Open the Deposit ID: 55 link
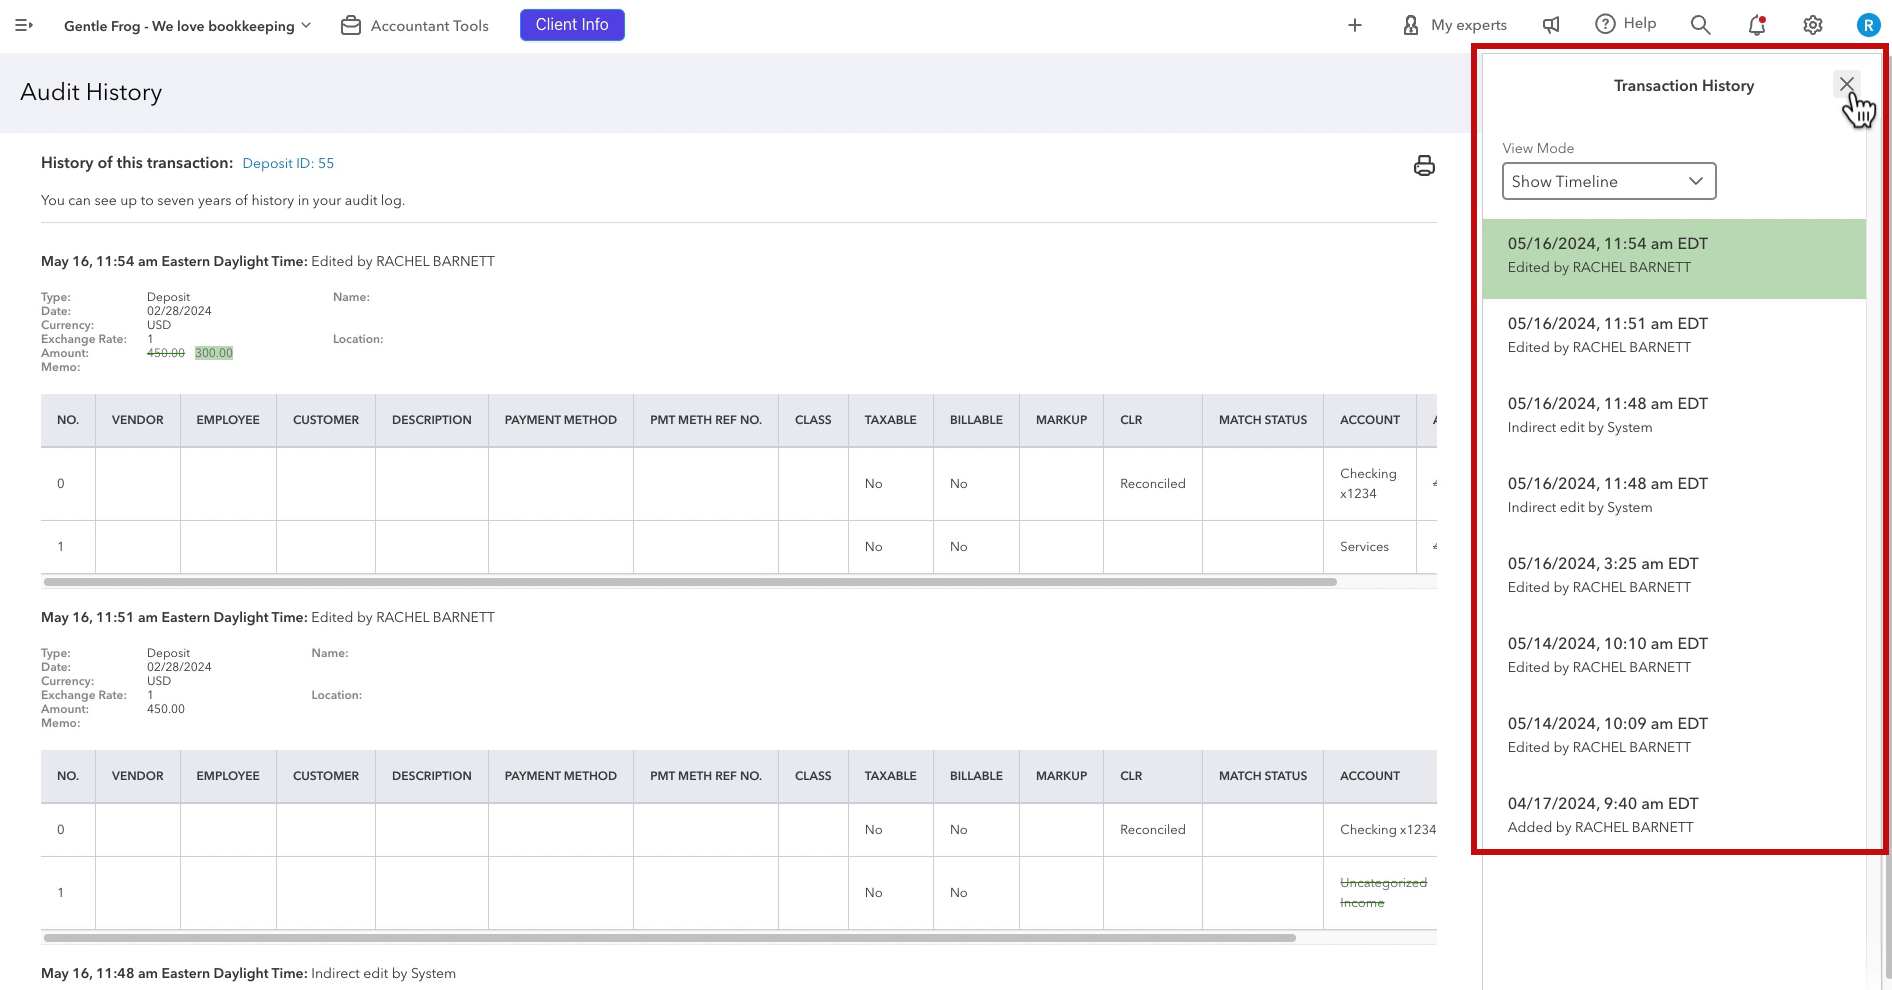 coord(288,163)
